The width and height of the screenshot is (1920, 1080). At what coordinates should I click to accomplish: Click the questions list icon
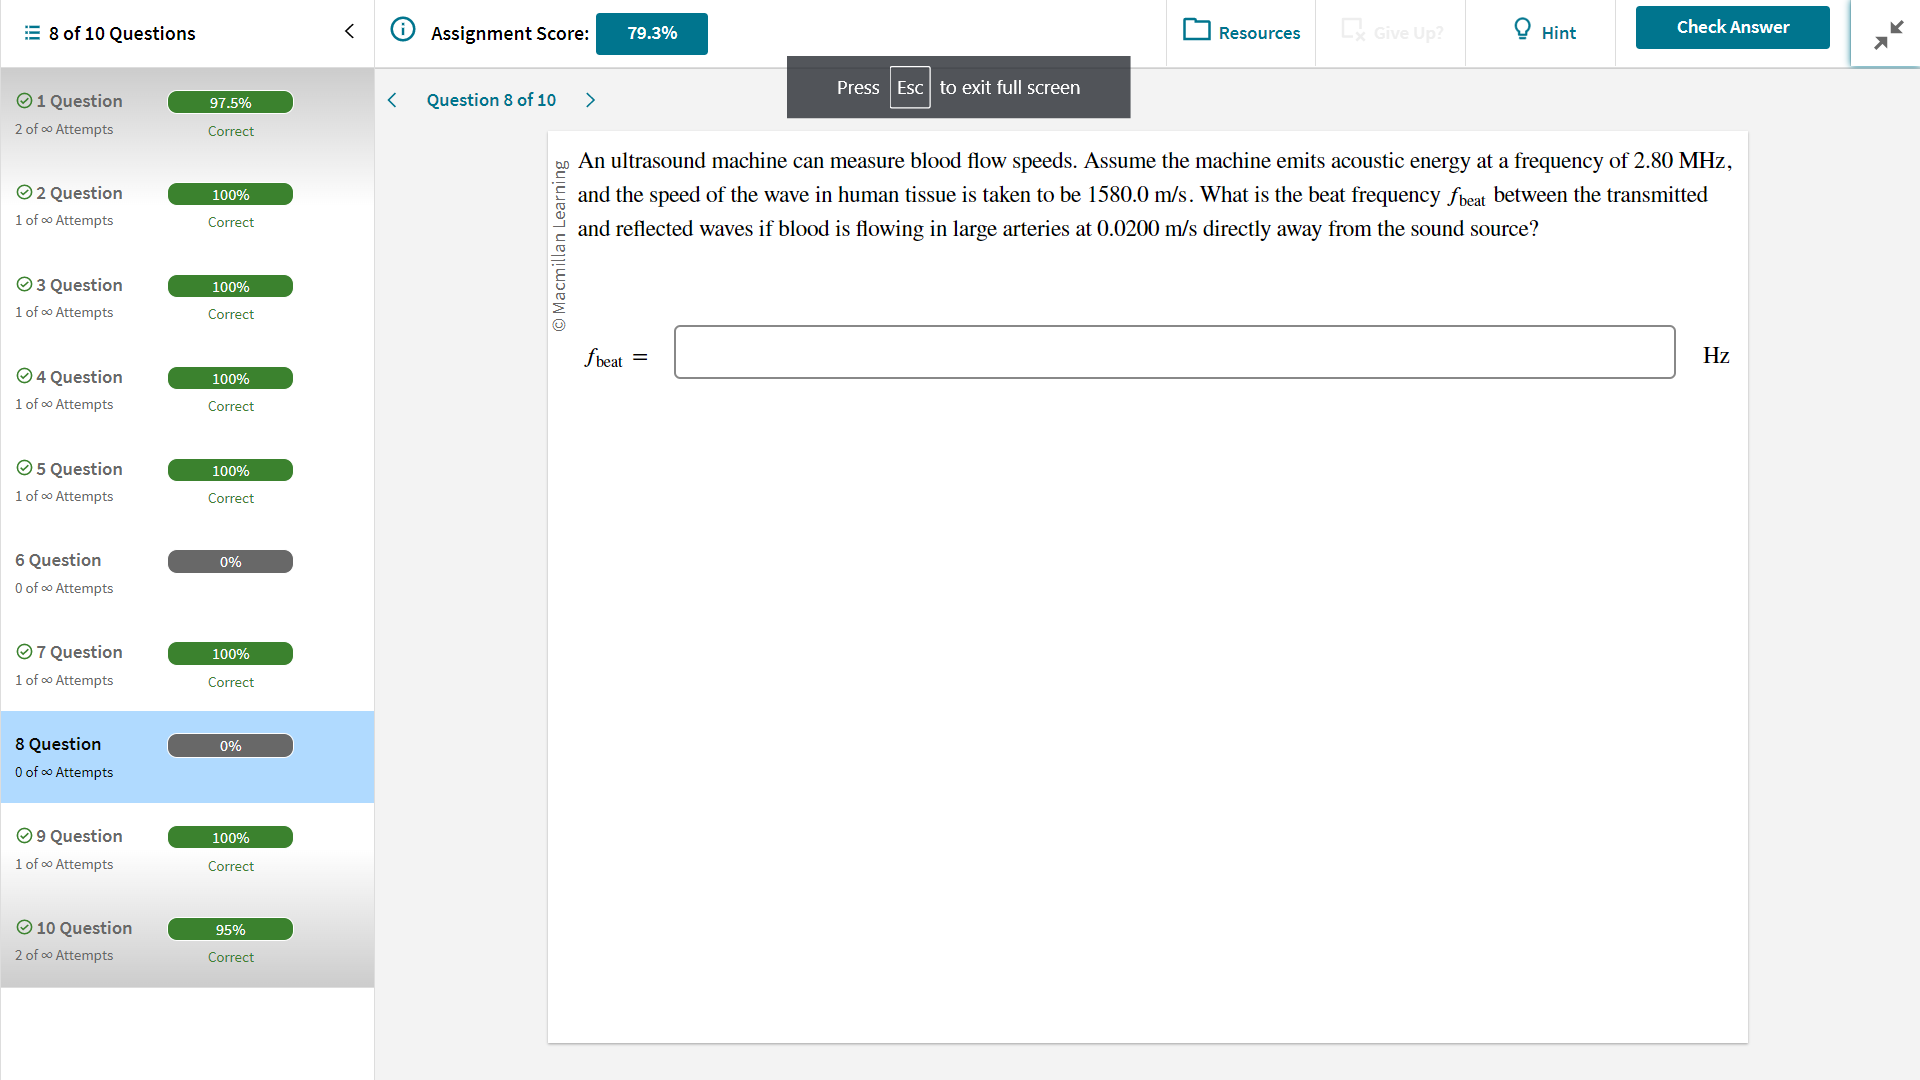click(x=32, y=33)
